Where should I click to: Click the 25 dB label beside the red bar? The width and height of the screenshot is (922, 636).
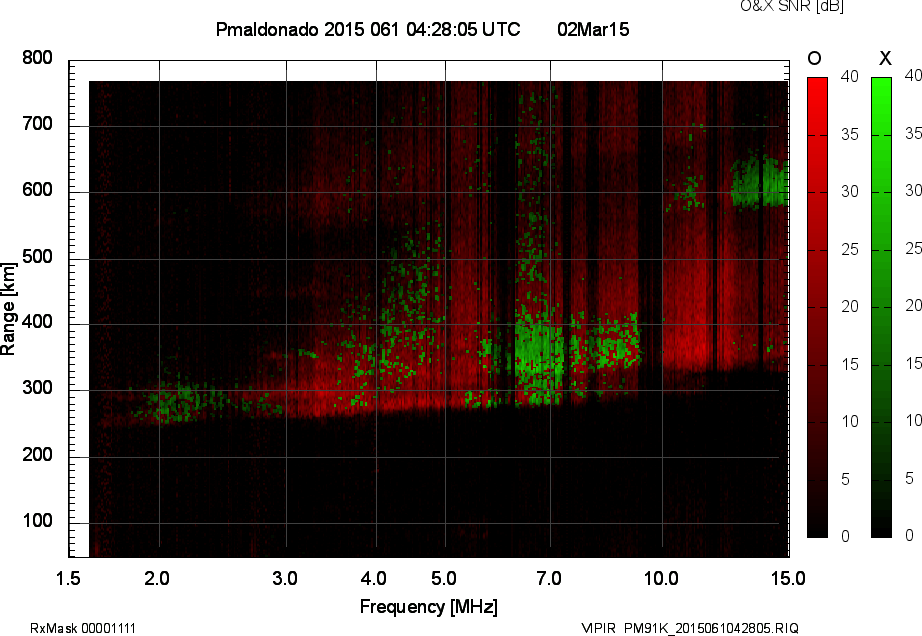point(850,249)
